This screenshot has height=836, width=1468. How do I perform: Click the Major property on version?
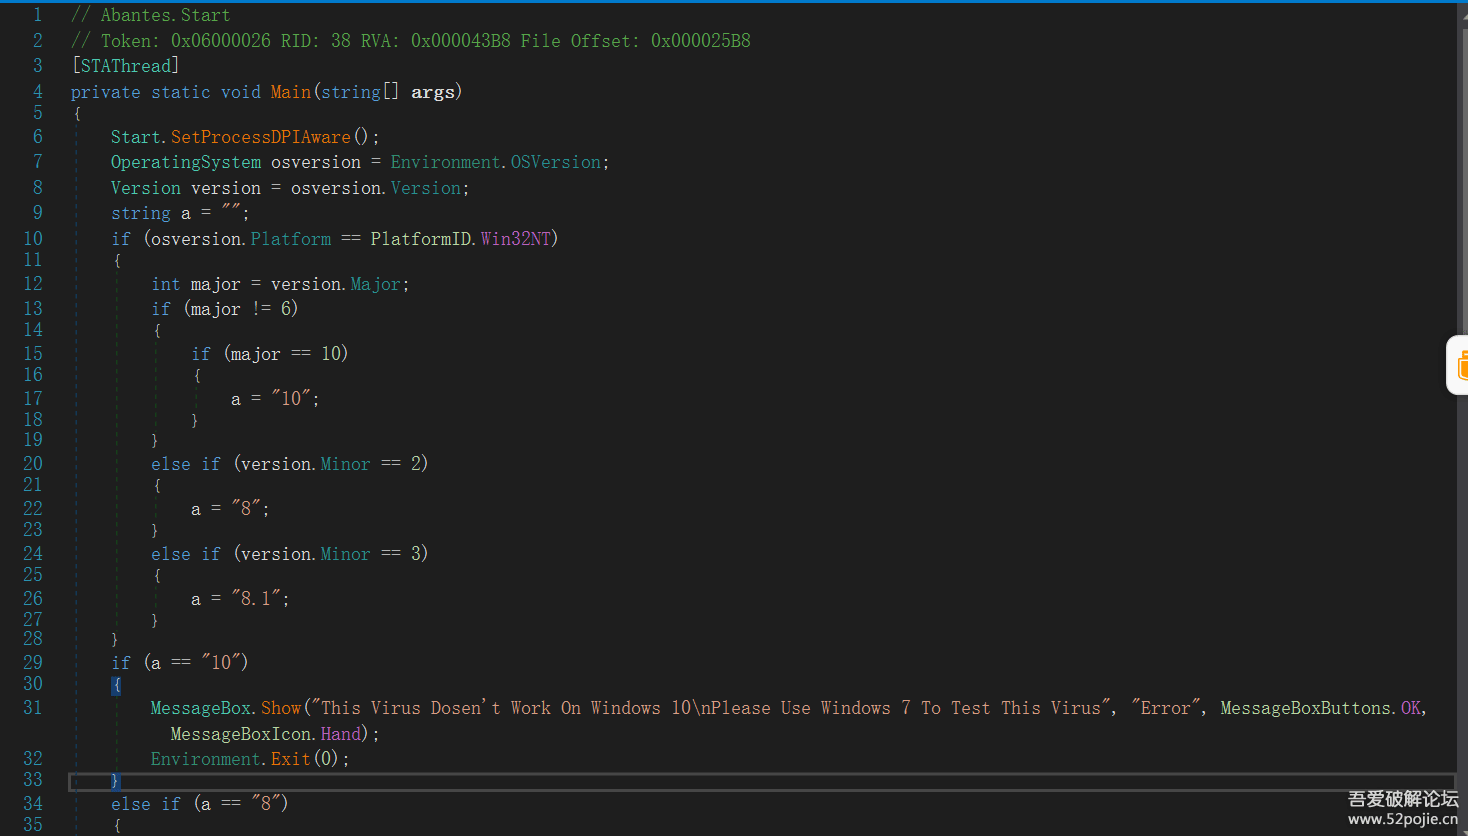(x=375, y=284)
